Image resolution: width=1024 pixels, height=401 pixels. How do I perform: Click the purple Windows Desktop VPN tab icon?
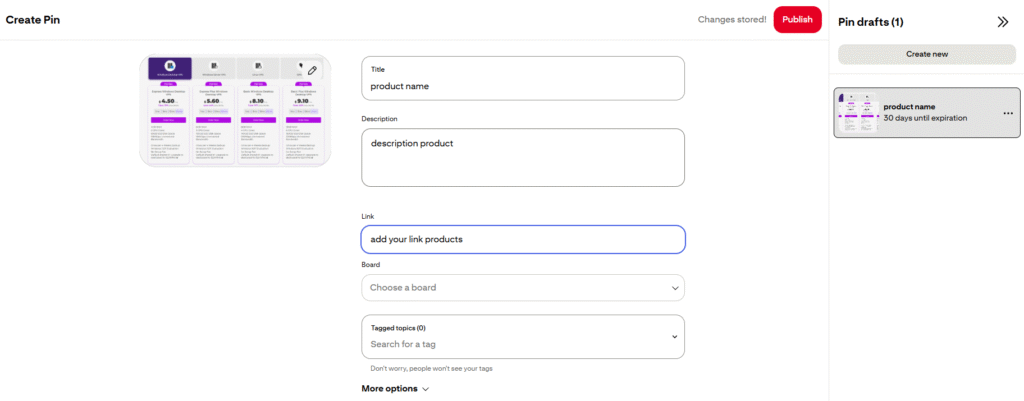click(x=170, y=66)
